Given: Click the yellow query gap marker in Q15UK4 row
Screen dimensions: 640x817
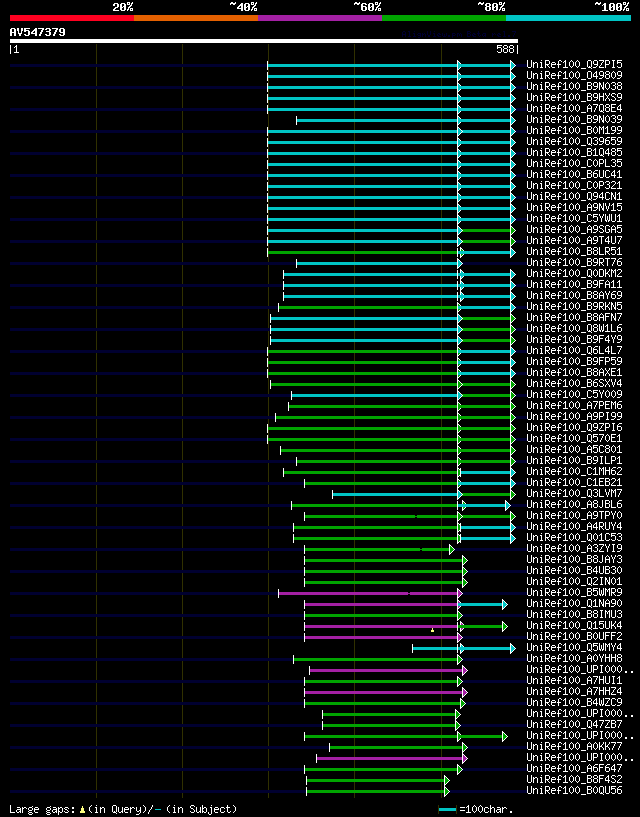Looking at the screenshot, I should coord(433,630).
